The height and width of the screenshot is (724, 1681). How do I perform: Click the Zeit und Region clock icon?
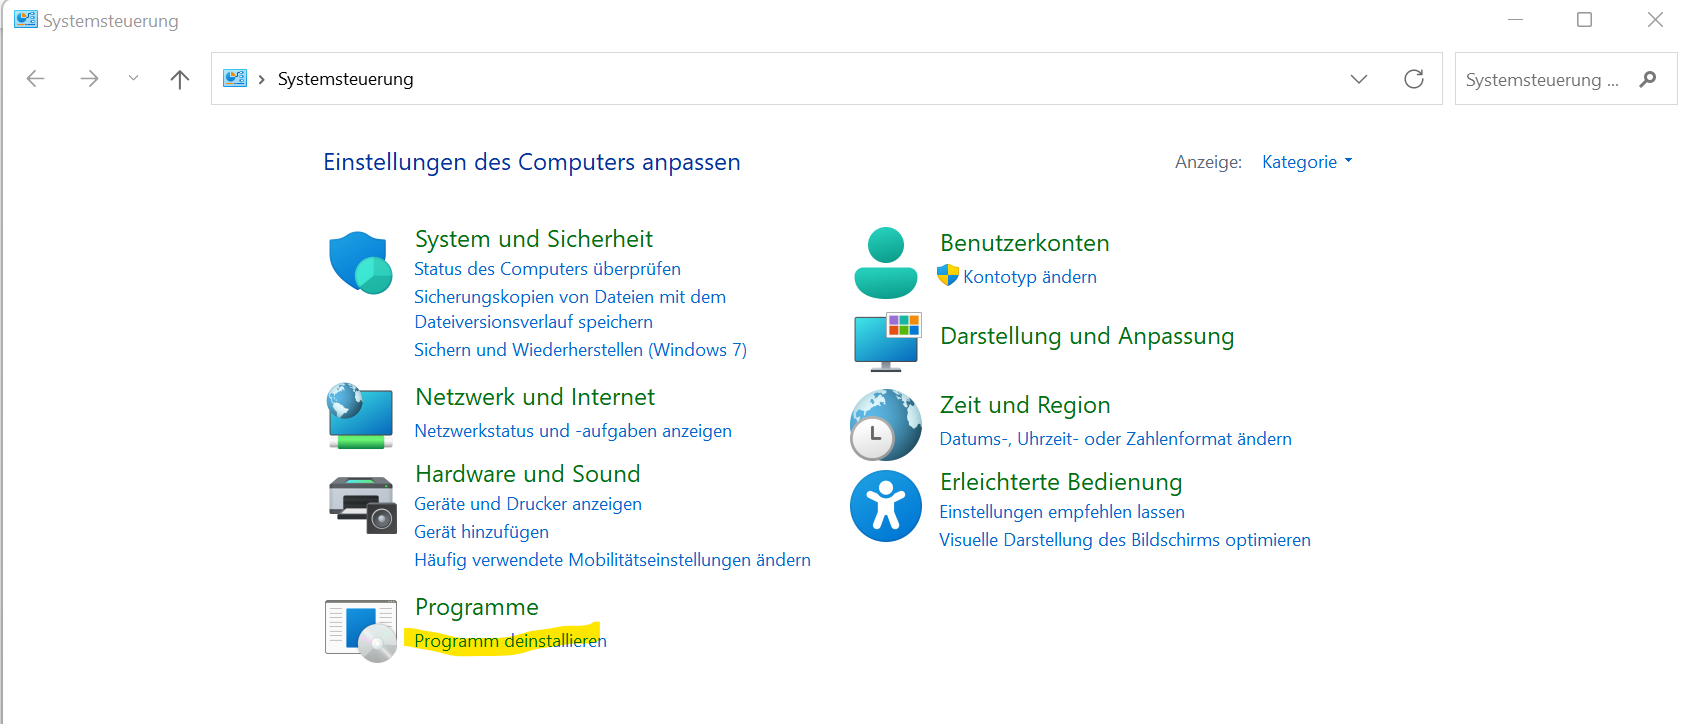tap(885, 425)
